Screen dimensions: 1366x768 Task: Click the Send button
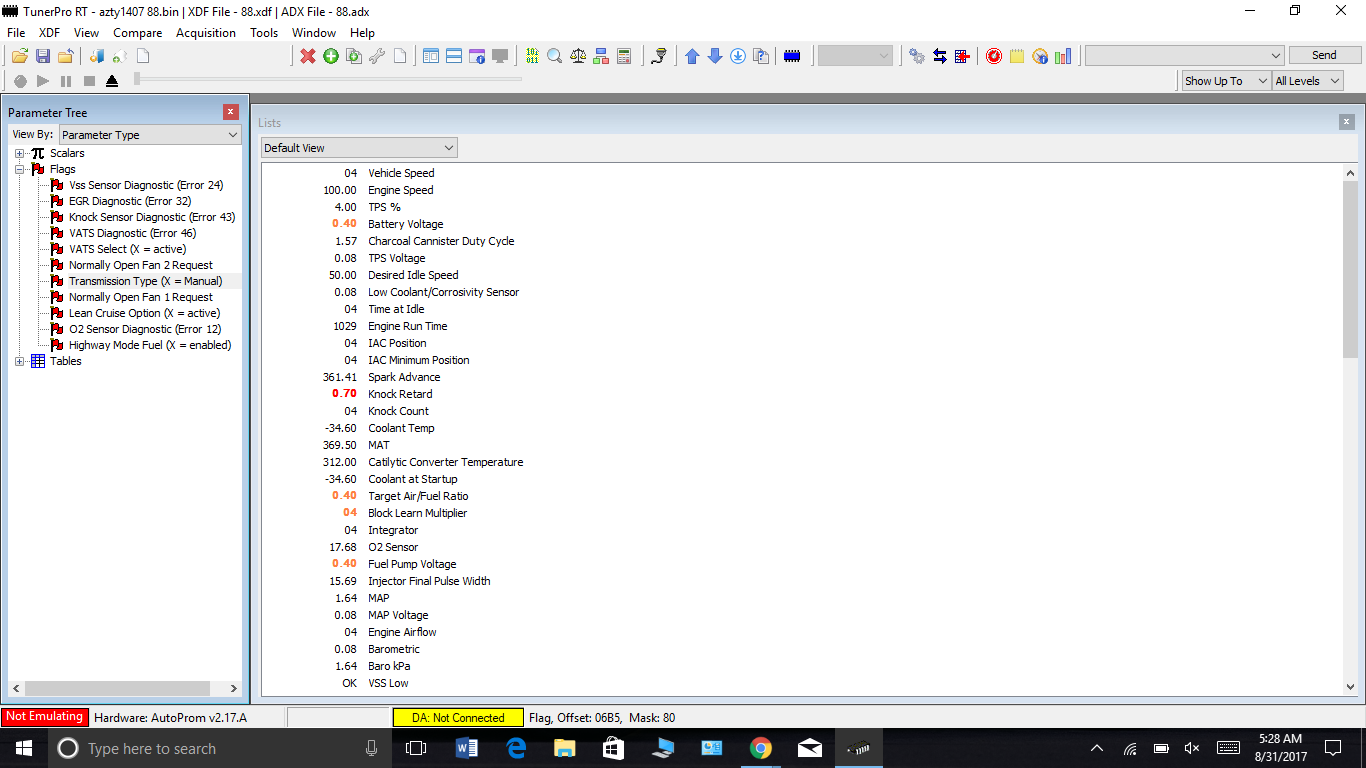point(1324,55)
